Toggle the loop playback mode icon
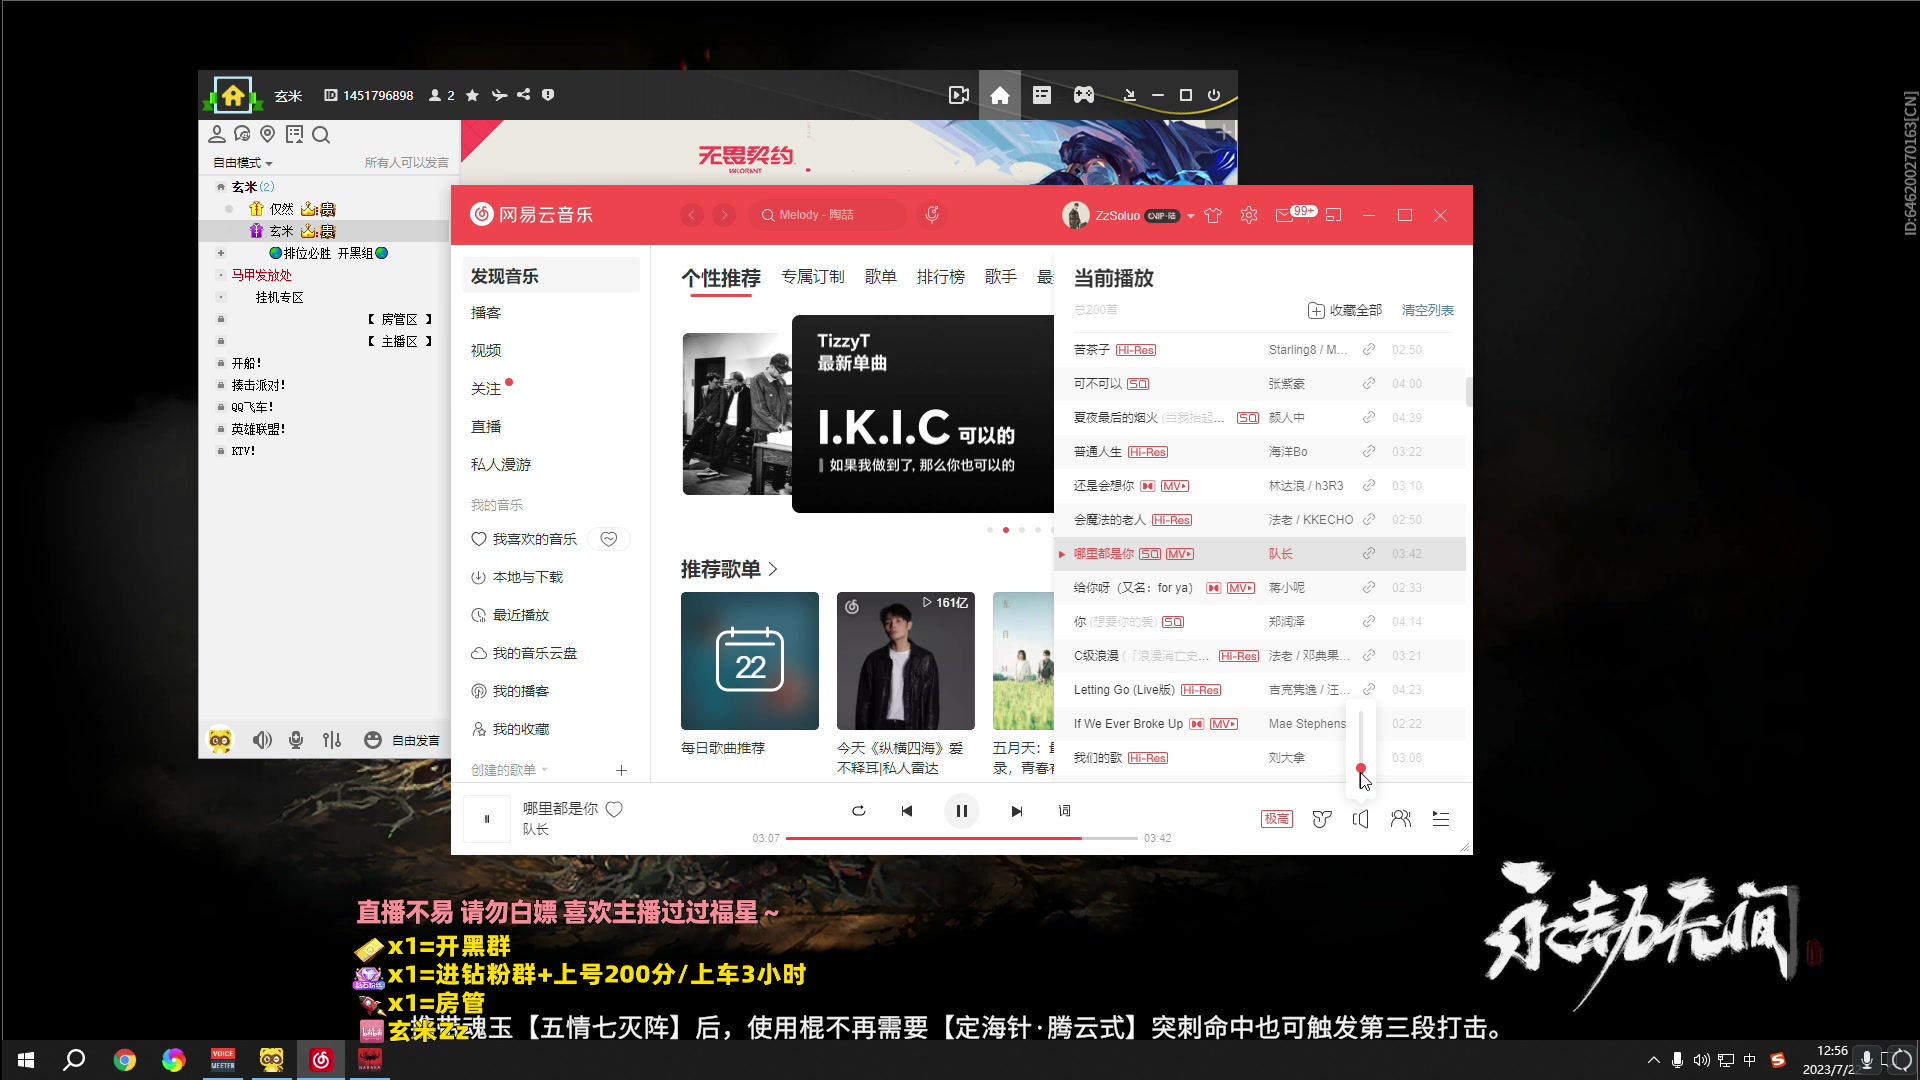The height and width of the screenshot is (1080, 1920). [x=858, y=811]
